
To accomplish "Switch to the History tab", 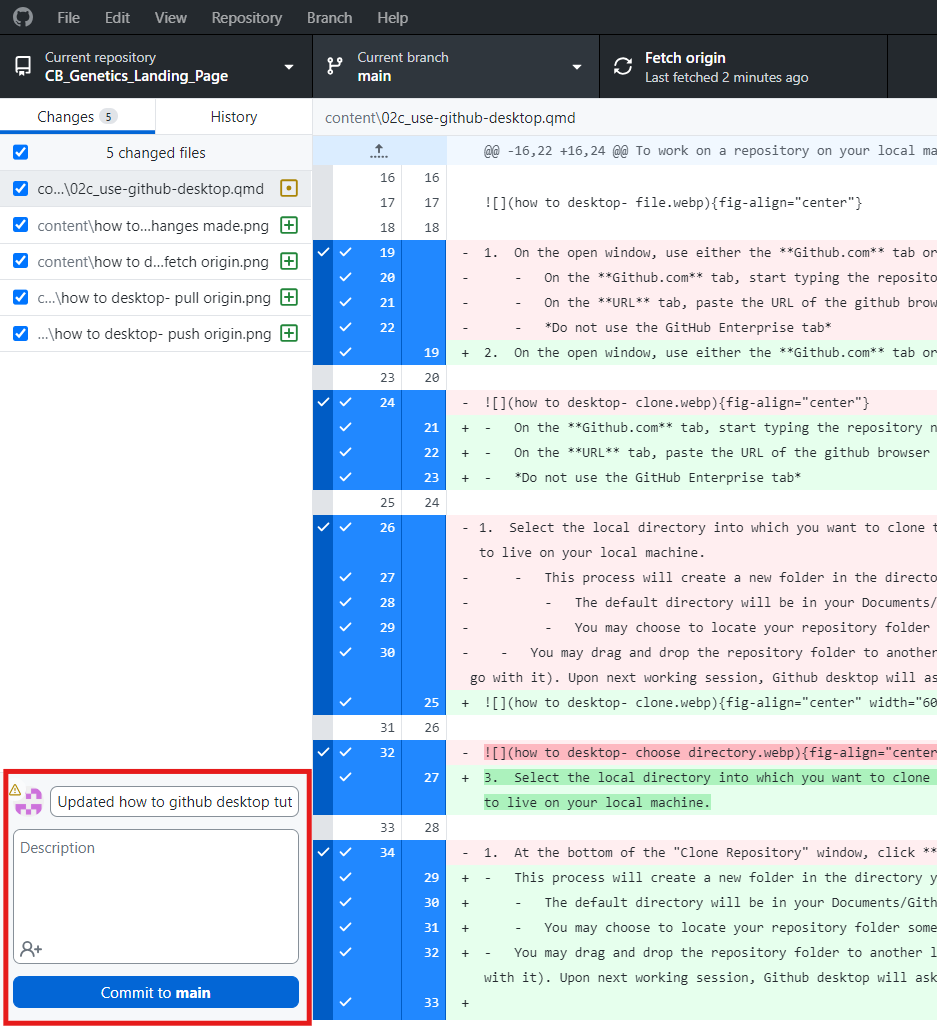I will point(234,116).
